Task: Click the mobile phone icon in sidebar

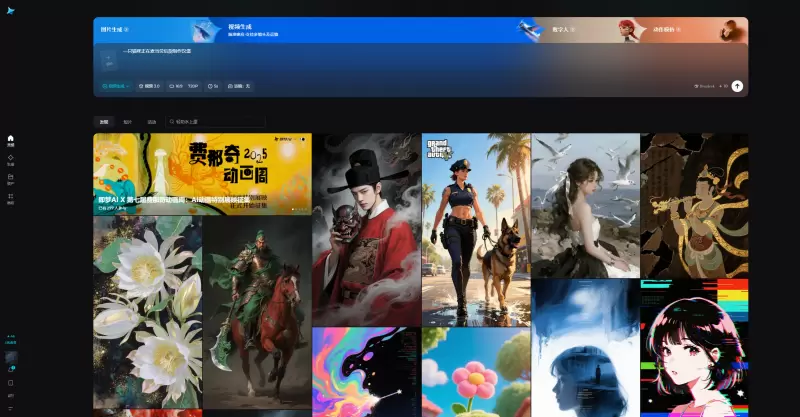Action: pos(11,382)
